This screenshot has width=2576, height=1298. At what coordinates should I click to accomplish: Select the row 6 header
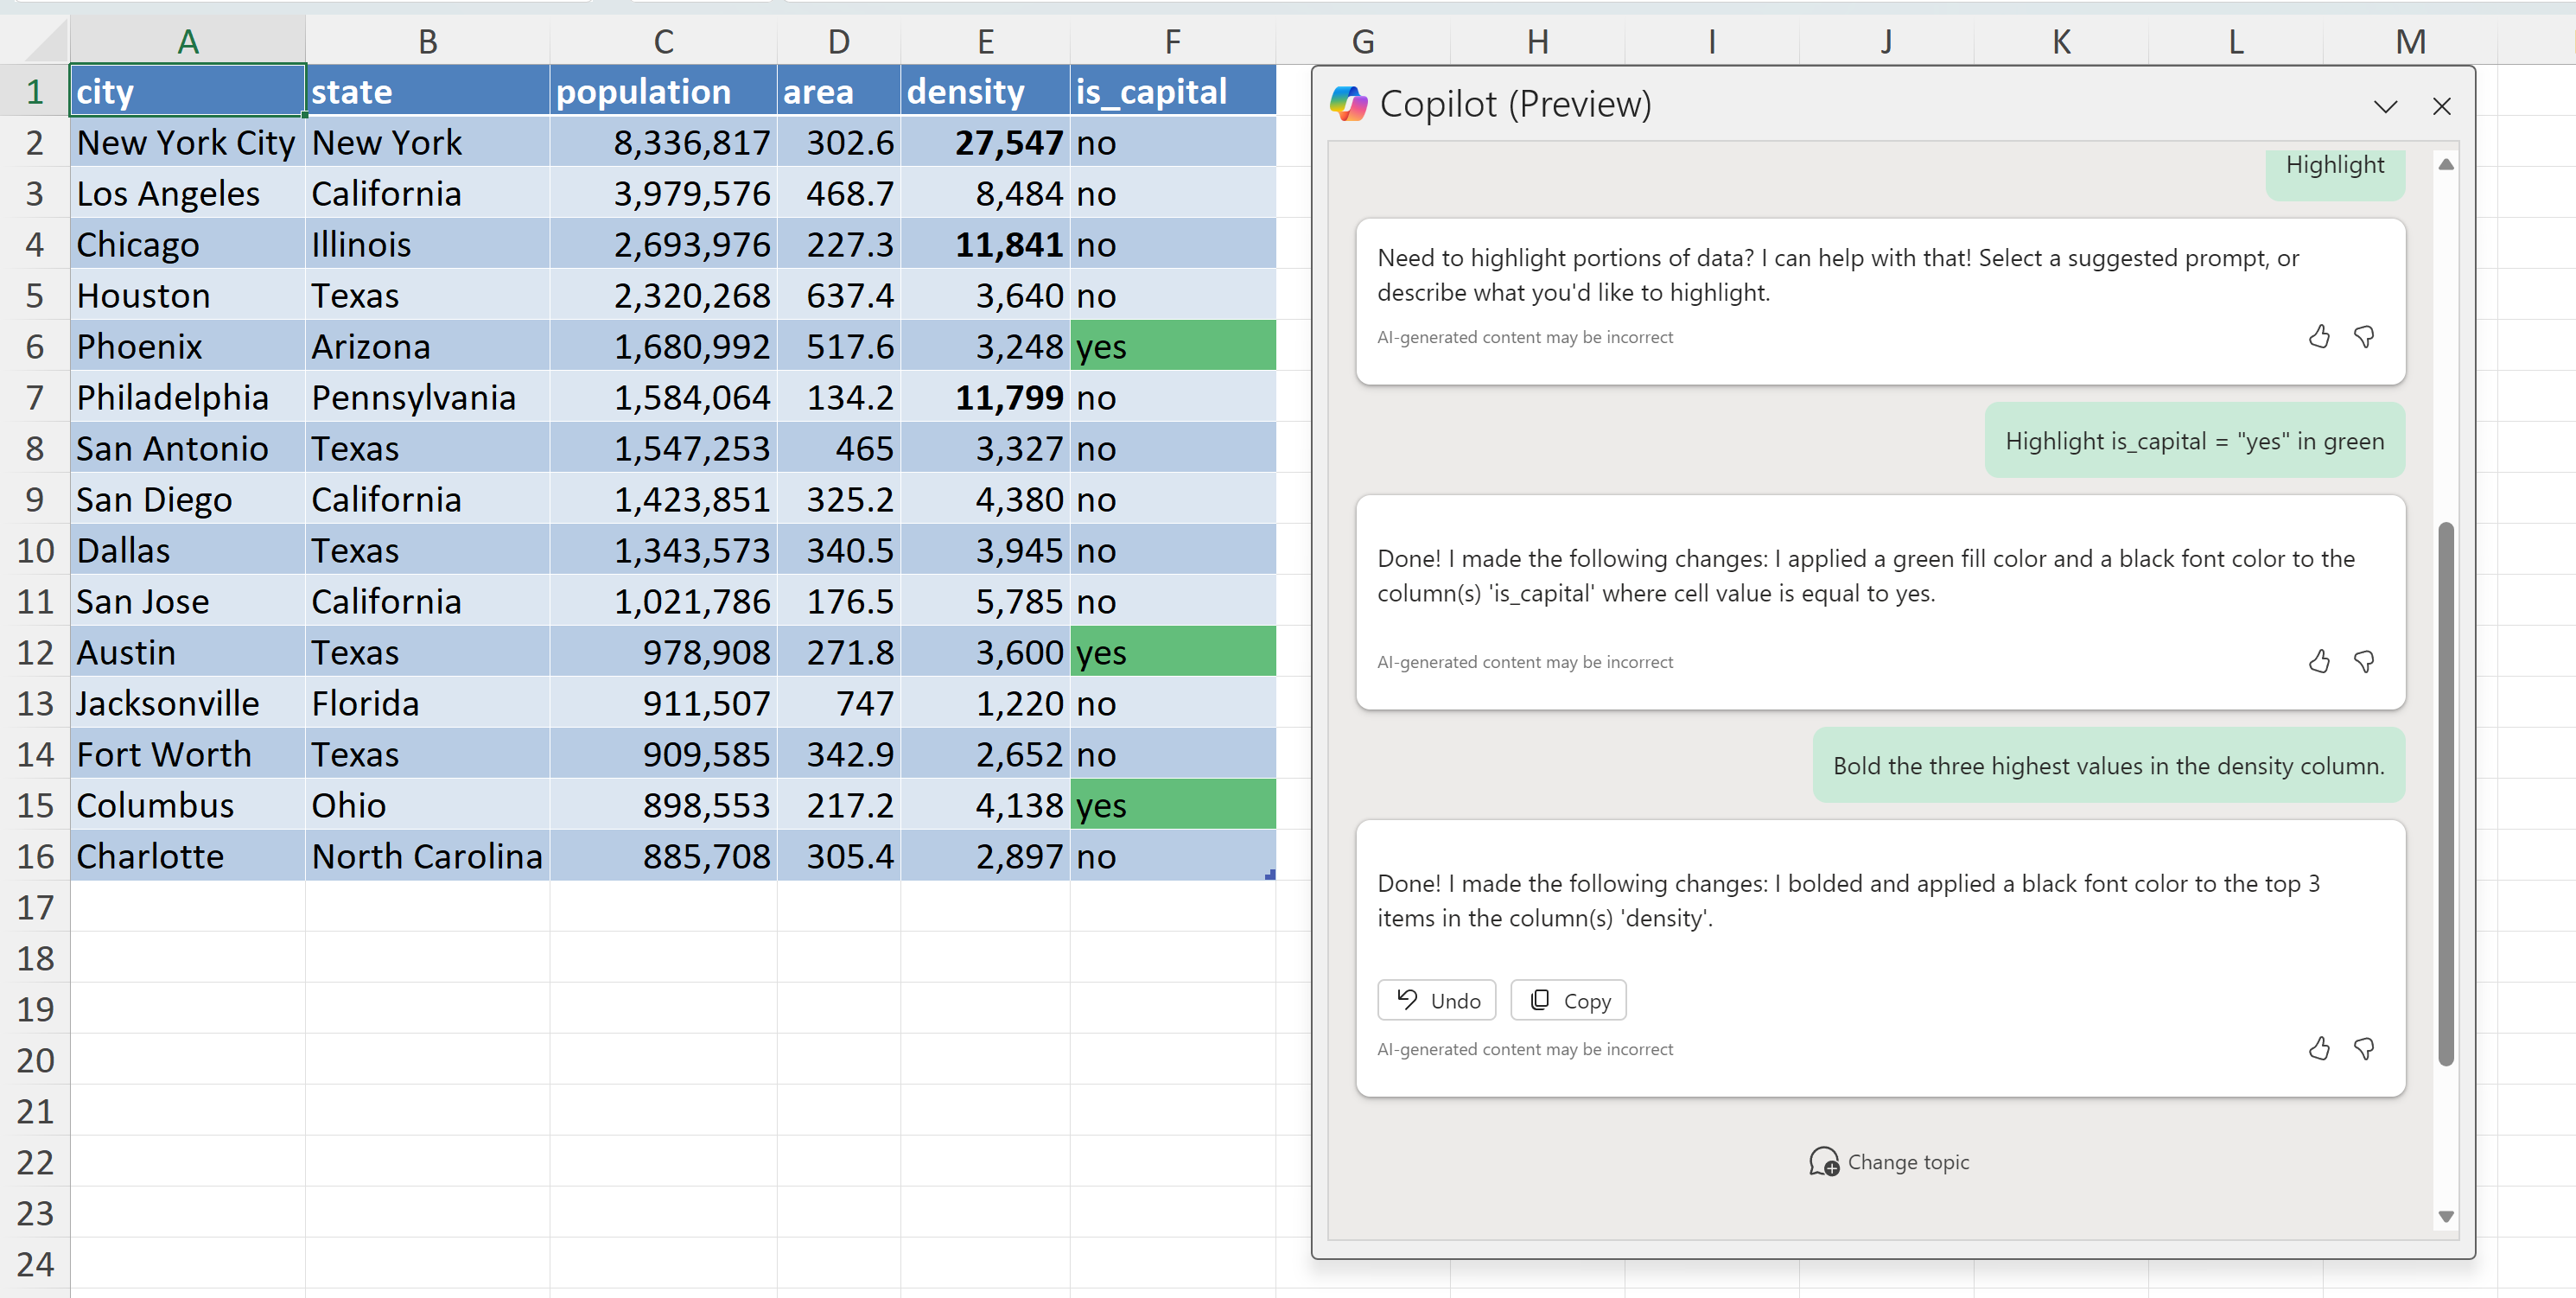[34, 347]
